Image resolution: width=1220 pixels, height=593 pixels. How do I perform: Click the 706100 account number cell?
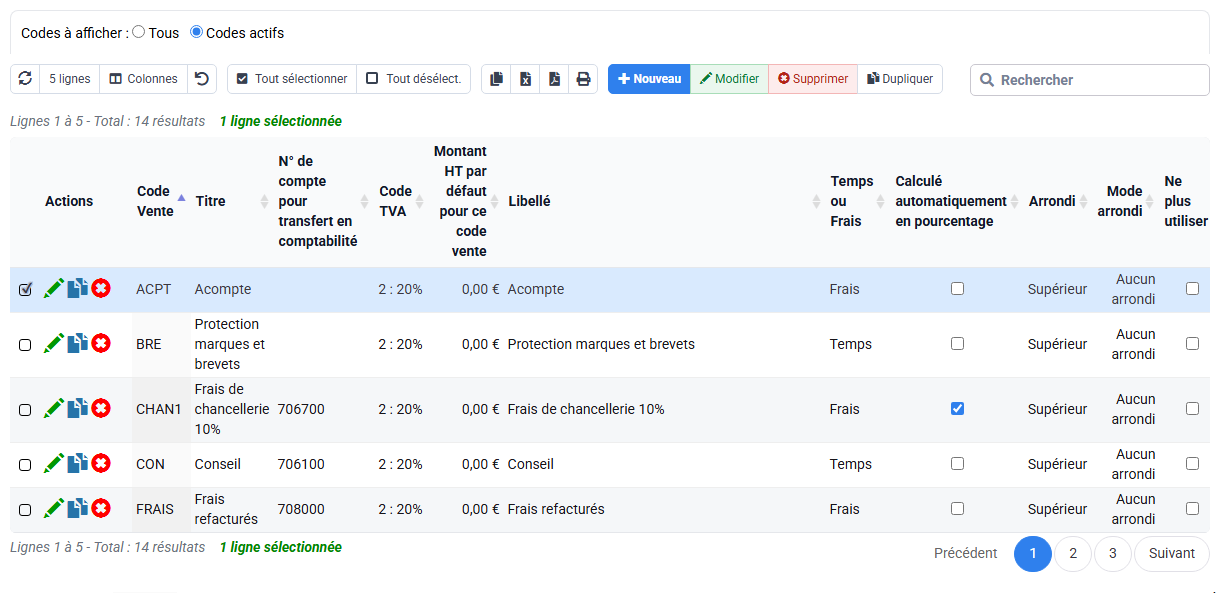(x=301, y=464)
